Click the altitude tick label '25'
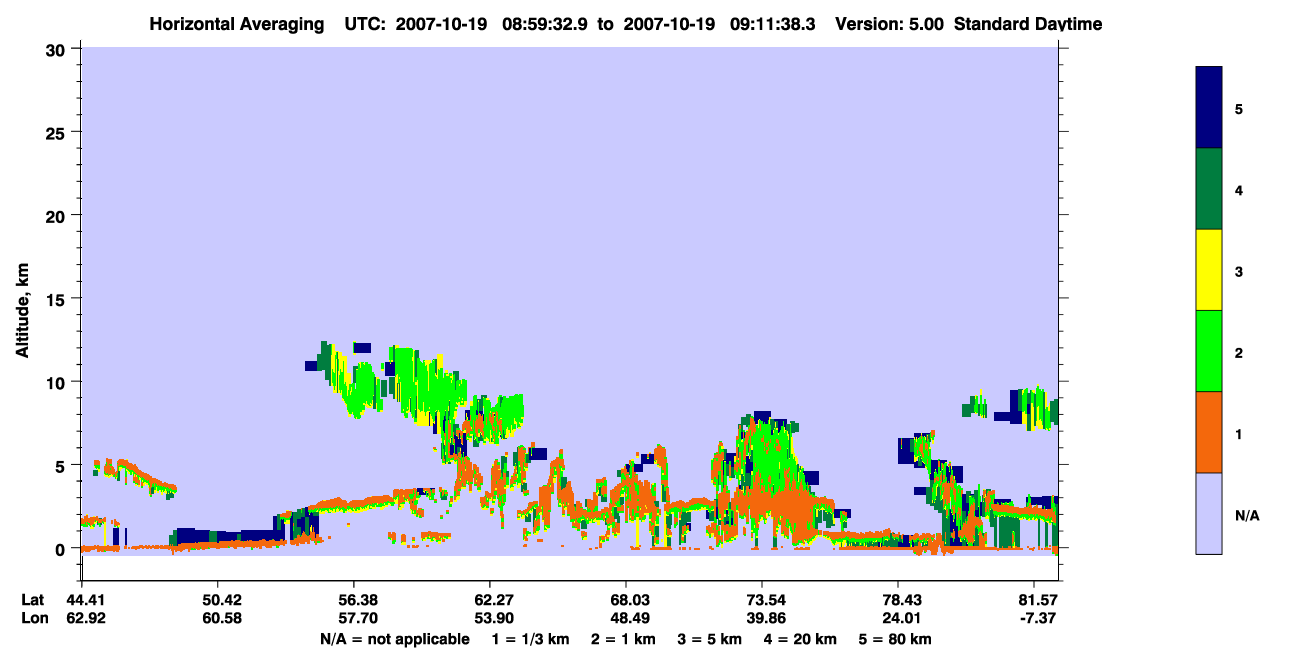Viewport: 1300px width, 667px height. [x=58, y=132]
